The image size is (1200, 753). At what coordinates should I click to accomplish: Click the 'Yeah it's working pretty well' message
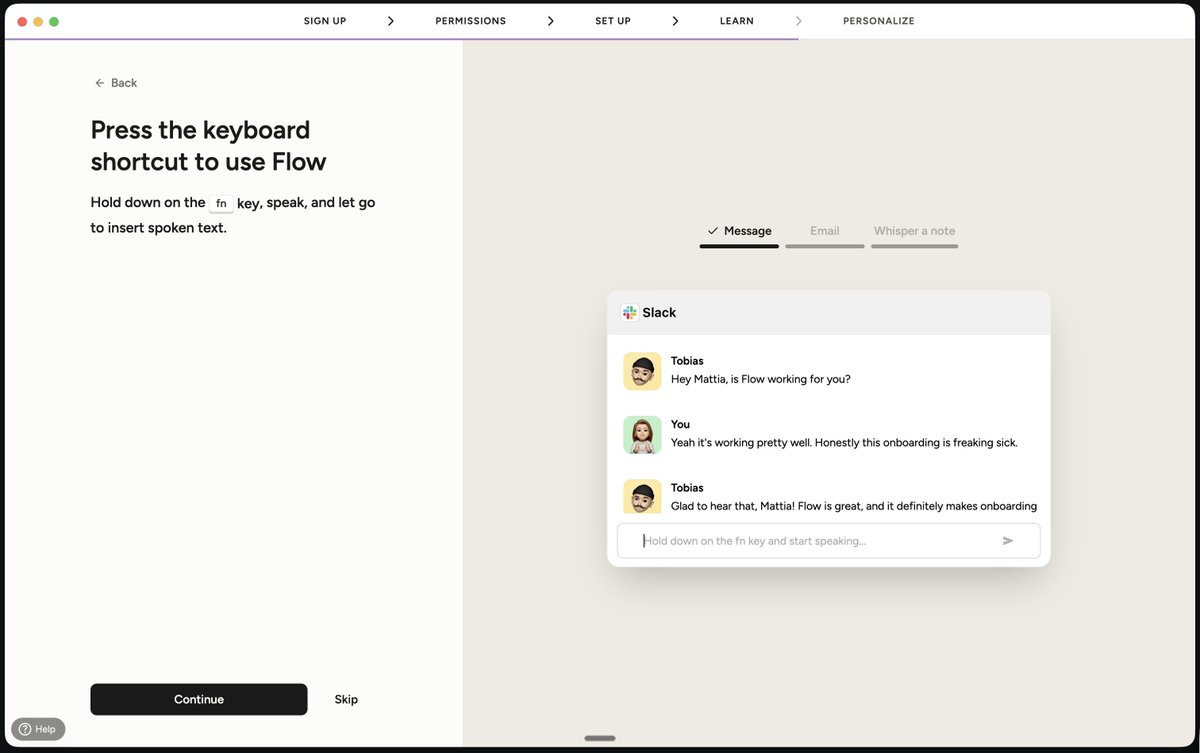pos(844,442)
